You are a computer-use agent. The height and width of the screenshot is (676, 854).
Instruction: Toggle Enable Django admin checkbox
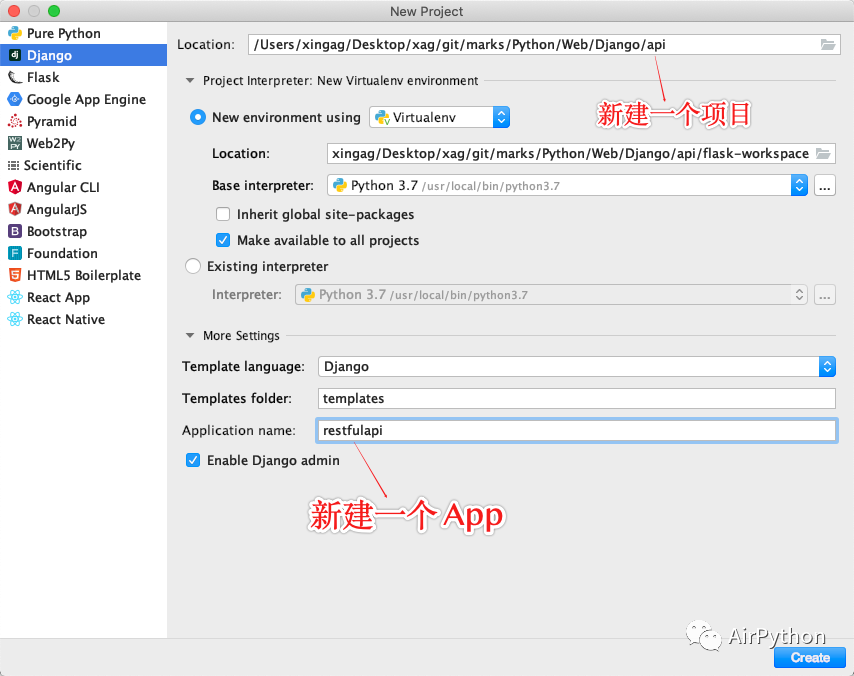(x=193, y=460)
